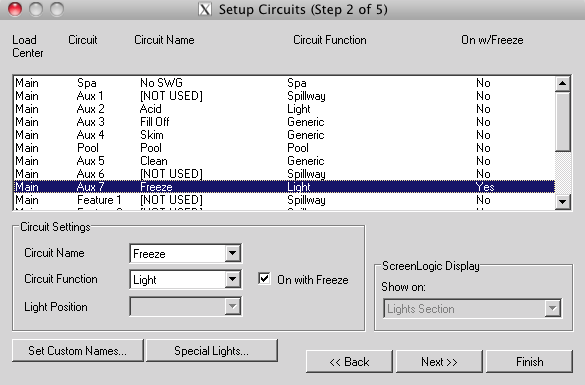Select the Aux 6 circuit row
The image size is (585, 385).
click(284, 174)
